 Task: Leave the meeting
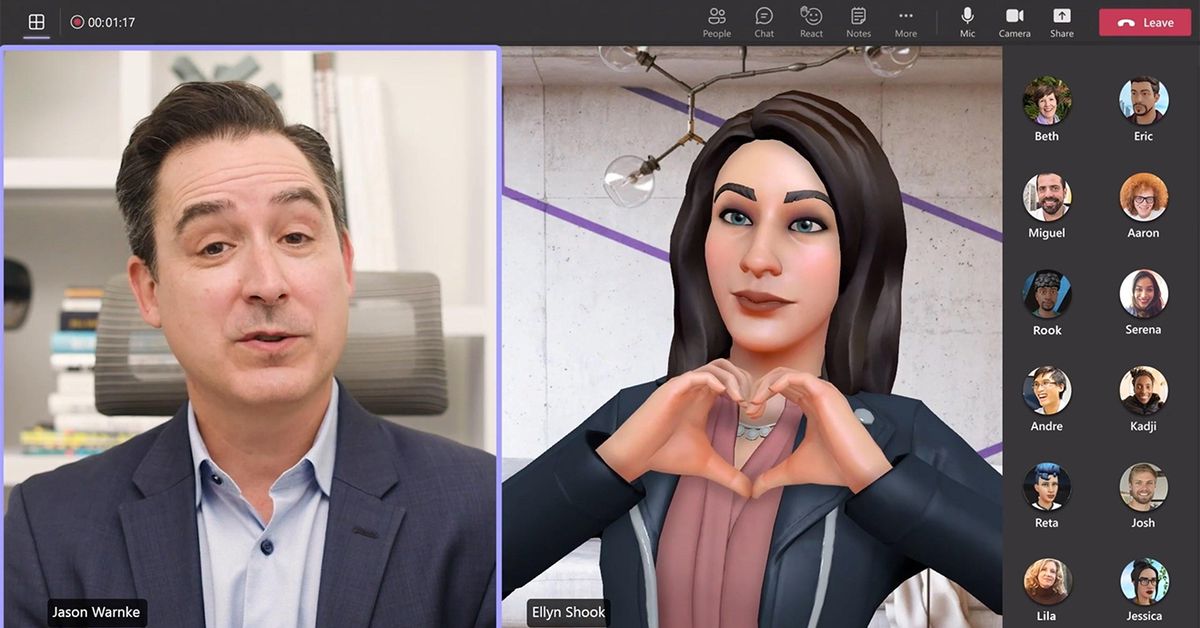click(1145, 22)
